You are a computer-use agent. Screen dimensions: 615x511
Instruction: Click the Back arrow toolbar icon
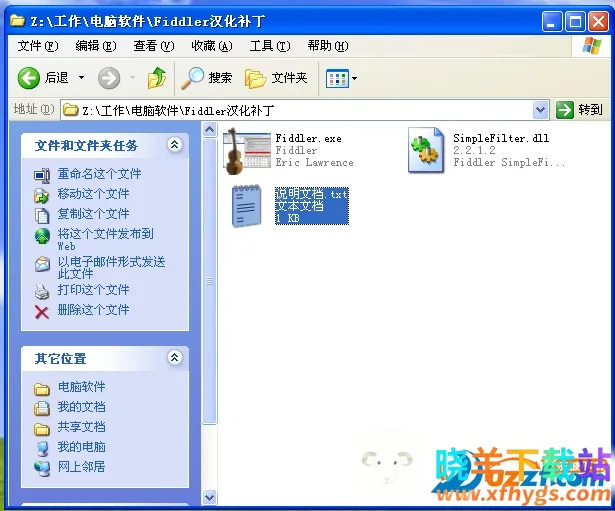click(29, 78)
